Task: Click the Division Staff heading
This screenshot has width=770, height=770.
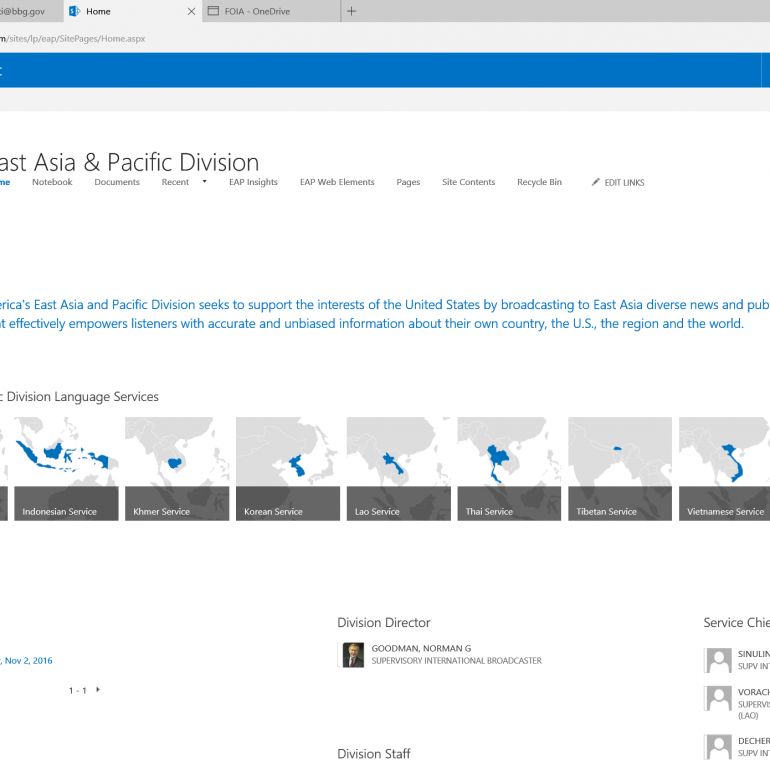Action: click(x=374, y=754)
